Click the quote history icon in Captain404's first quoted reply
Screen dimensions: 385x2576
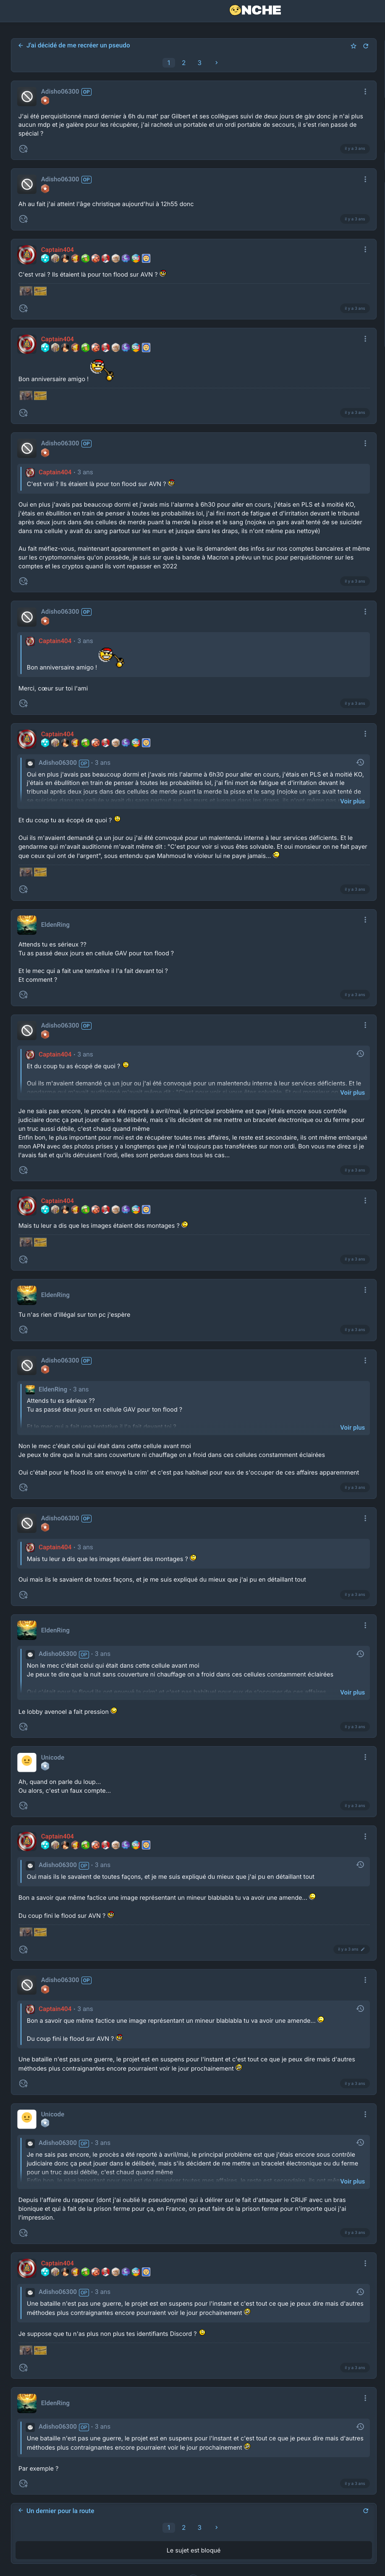(360, 762)
